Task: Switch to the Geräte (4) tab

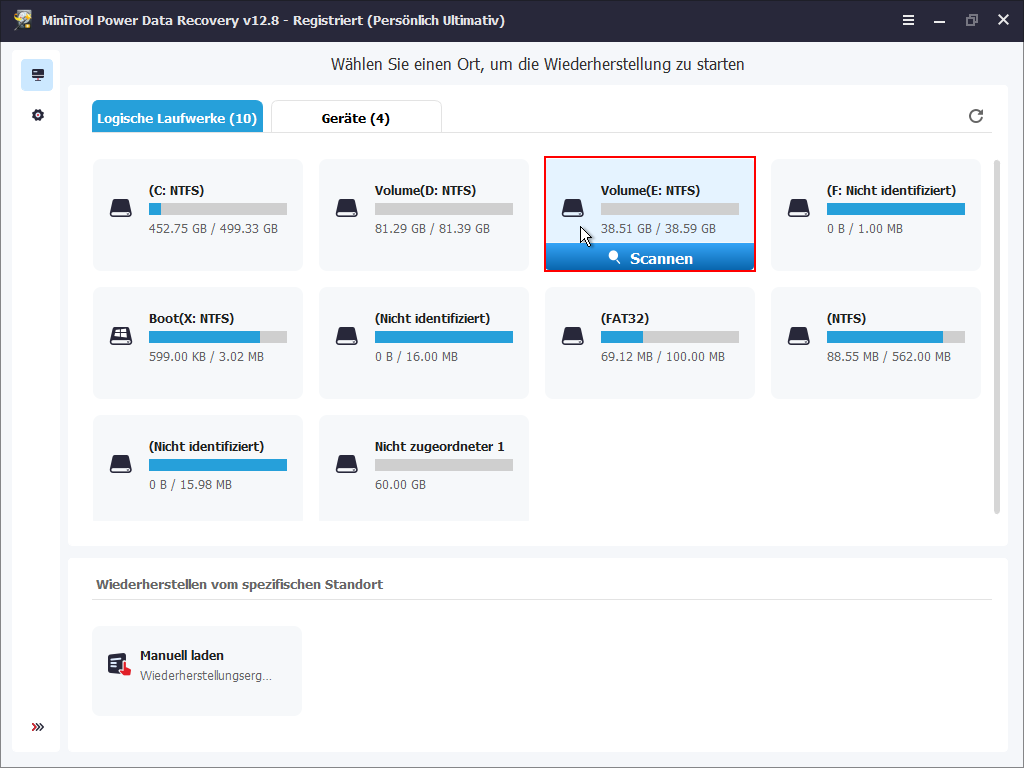Action: (356, 117)
